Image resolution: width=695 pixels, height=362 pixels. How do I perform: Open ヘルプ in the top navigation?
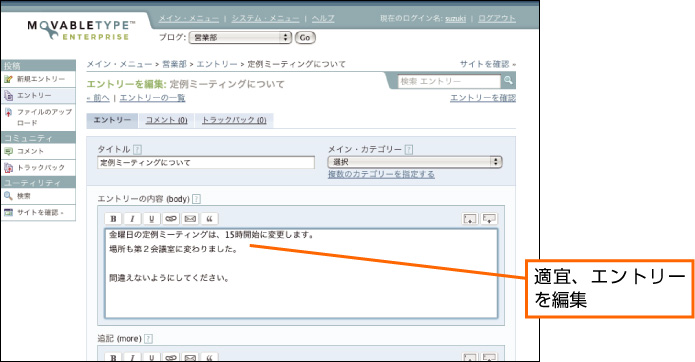[323, 19]
